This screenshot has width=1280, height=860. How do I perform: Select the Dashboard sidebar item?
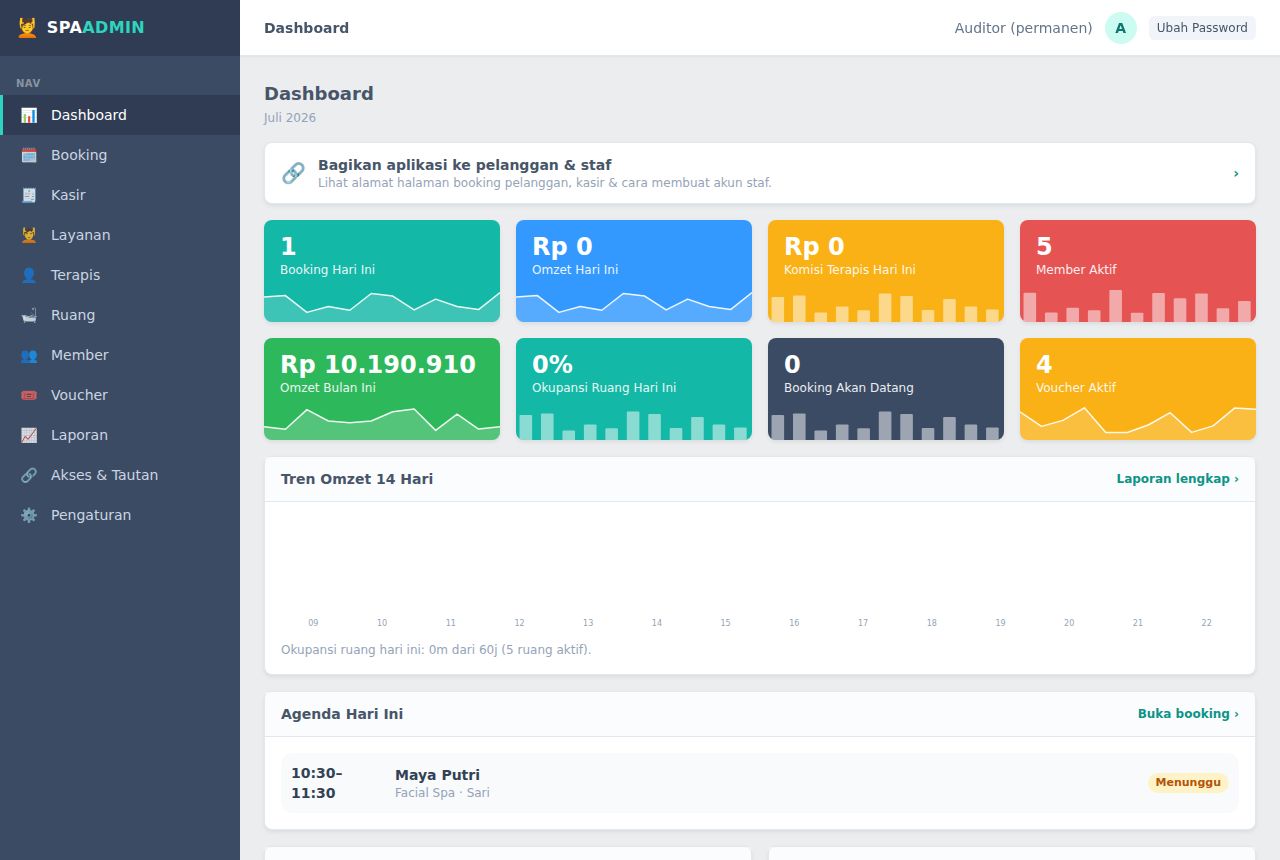pos(120,115)
